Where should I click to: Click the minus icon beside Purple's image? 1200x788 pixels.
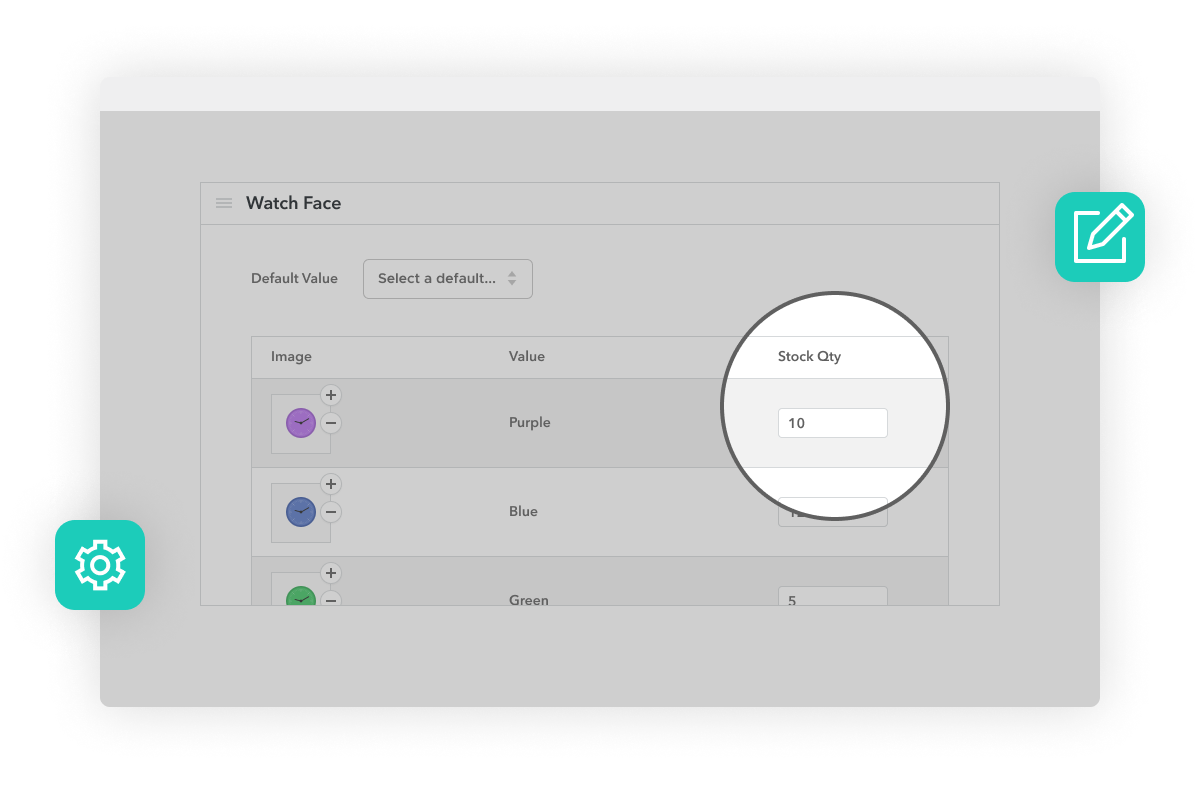coord(330,424)
